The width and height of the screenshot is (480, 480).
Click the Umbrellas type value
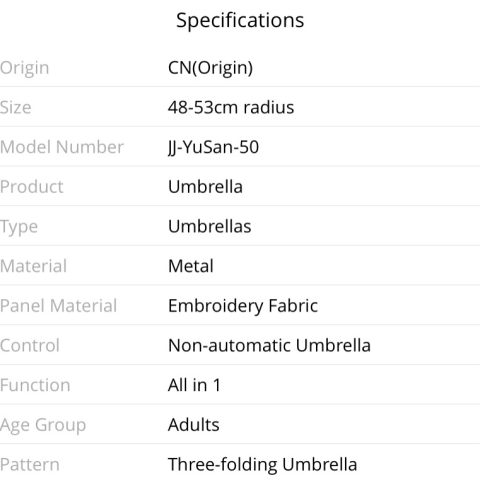(x=210, y=226)
